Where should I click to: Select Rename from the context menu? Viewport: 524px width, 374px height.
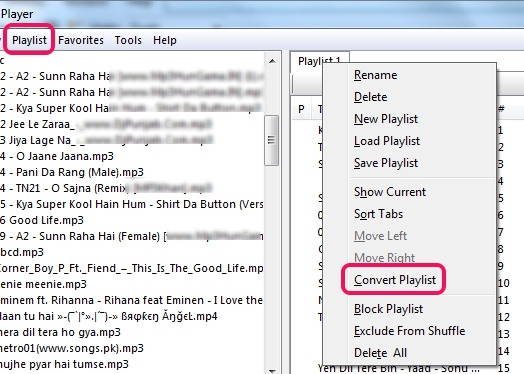(376, 75)
